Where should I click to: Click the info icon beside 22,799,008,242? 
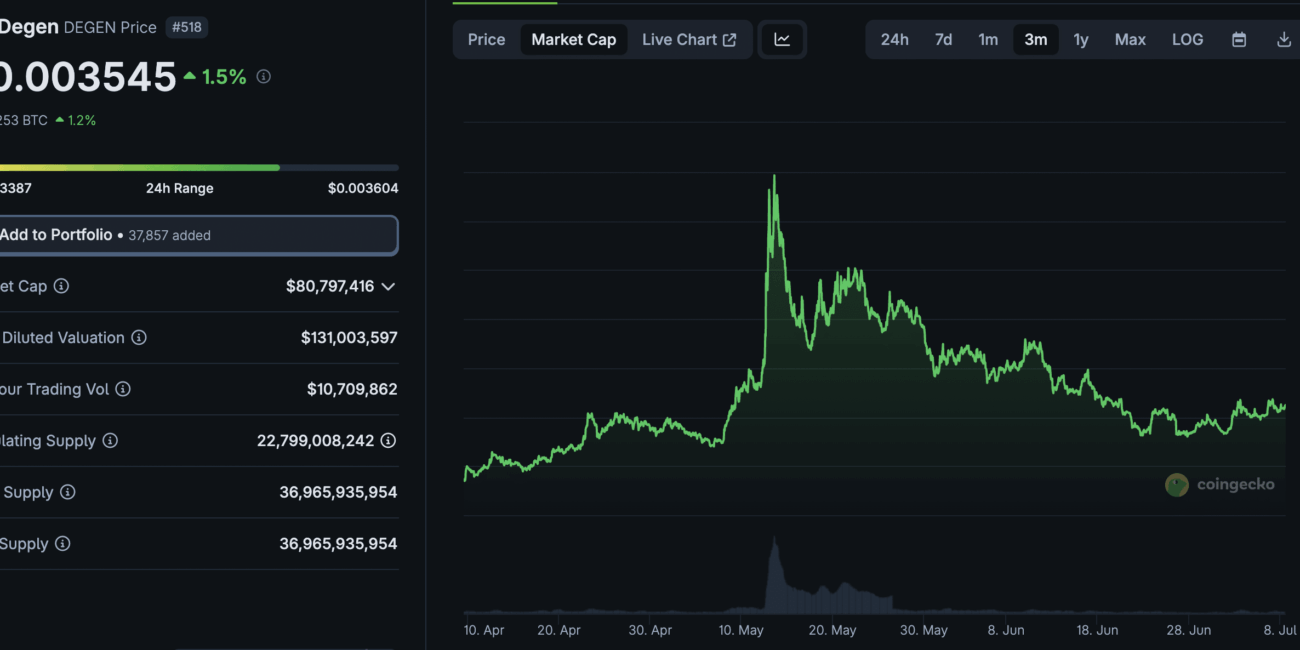tap(388, 441)
